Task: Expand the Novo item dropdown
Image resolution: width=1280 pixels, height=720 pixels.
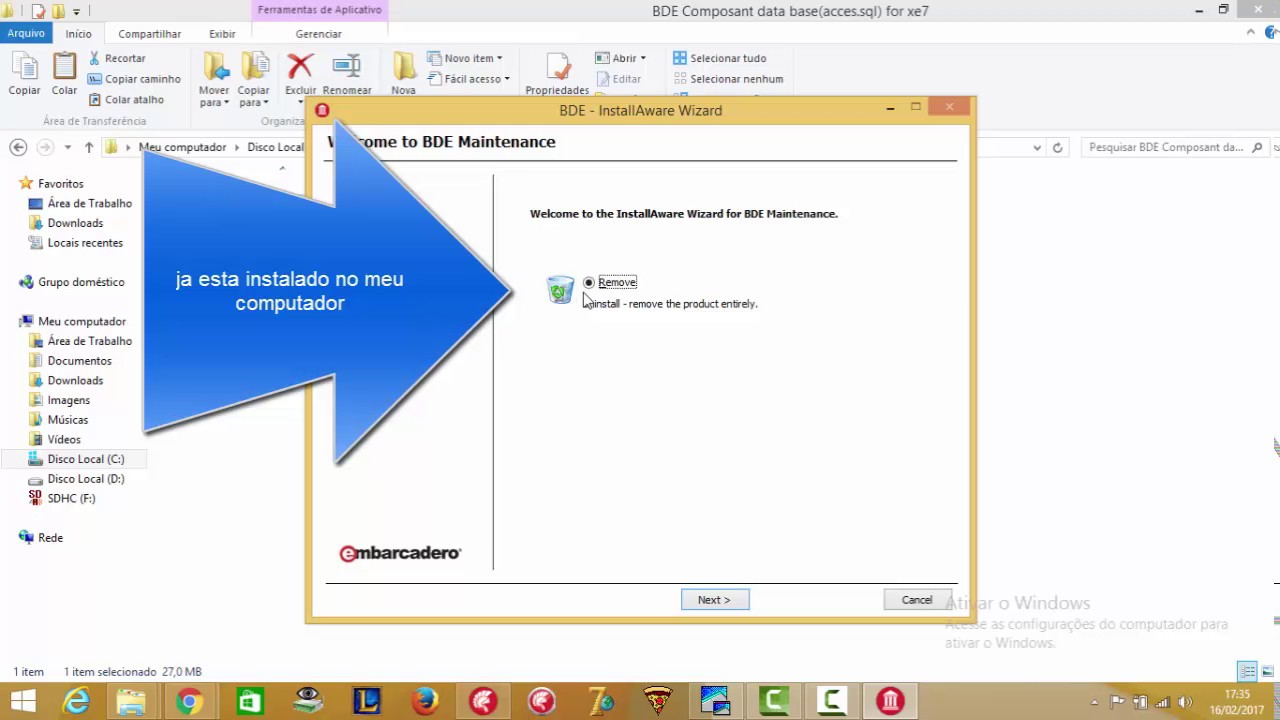Action: (x=465, y=58)
